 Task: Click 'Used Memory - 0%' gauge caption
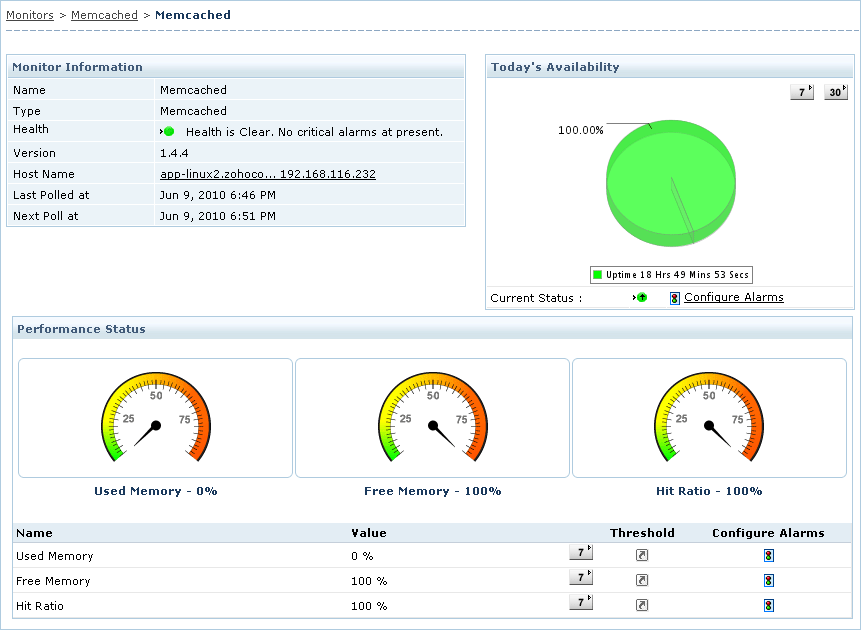click(156, 491)
